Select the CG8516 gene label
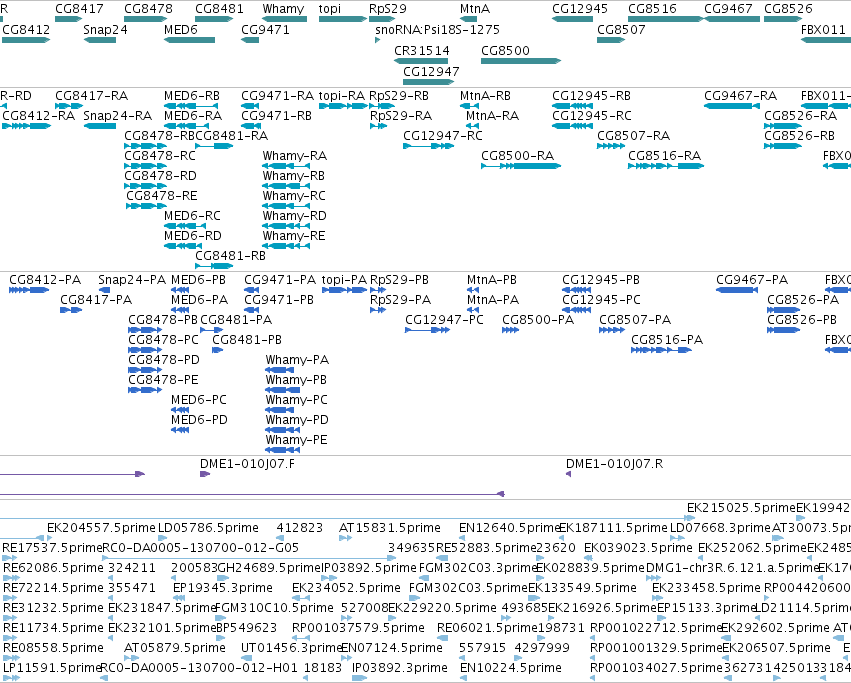Image resolution: width=851 pixels, height=683 pixels. coord(652,9)
